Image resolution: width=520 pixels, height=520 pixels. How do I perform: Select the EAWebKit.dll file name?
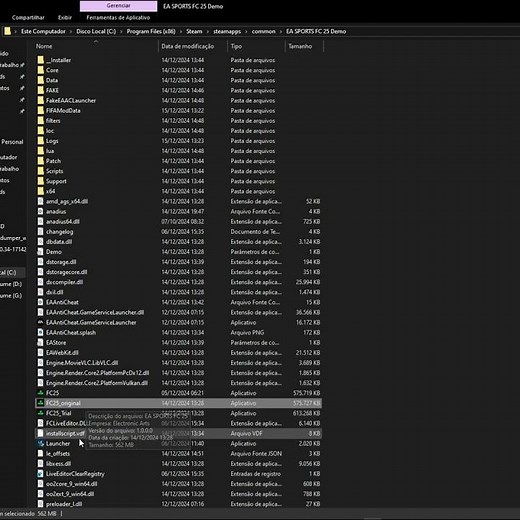[x=62, y=353]
